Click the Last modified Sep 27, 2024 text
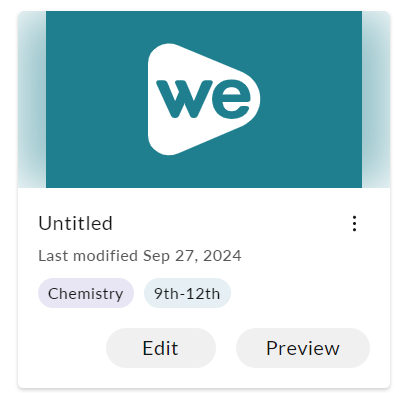This screenshot has width=399, height=393. click(x=140, y=256)
